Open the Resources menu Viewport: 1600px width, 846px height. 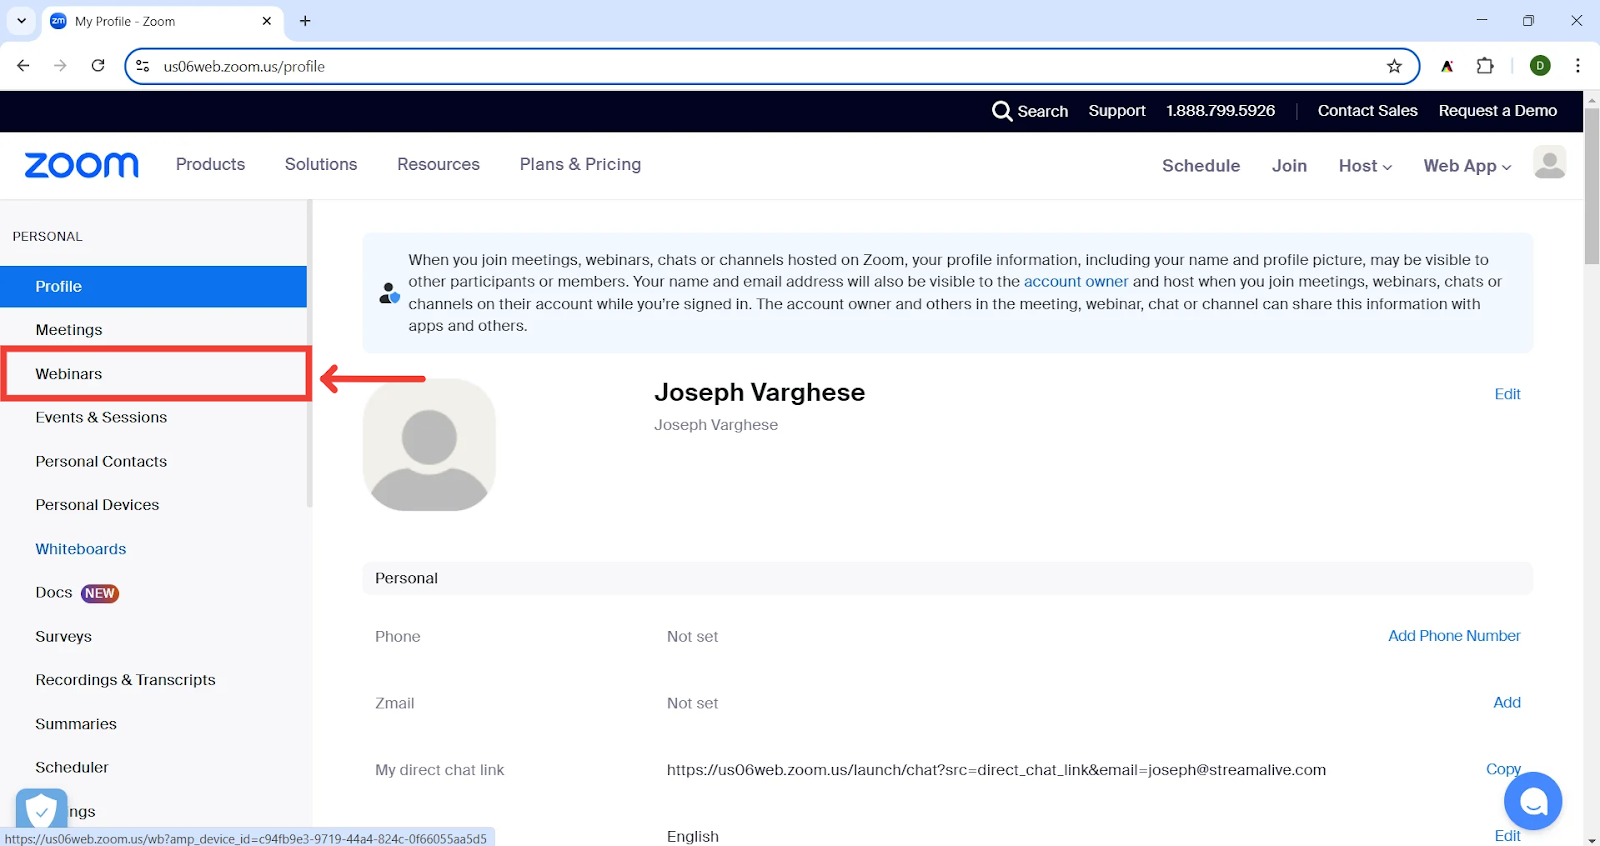[438, 164]
